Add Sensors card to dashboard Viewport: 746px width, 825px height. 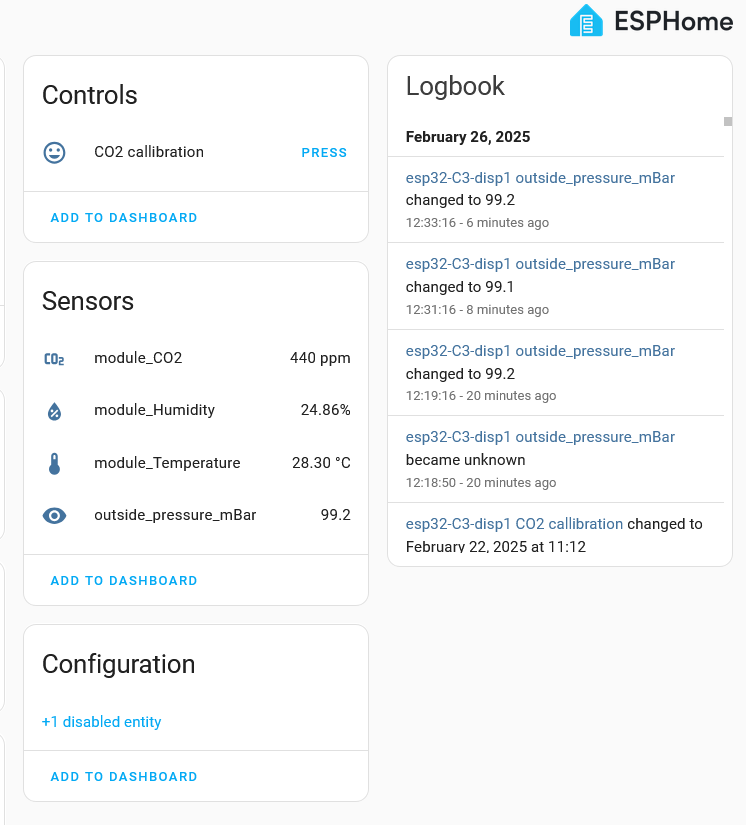(124, 581)
